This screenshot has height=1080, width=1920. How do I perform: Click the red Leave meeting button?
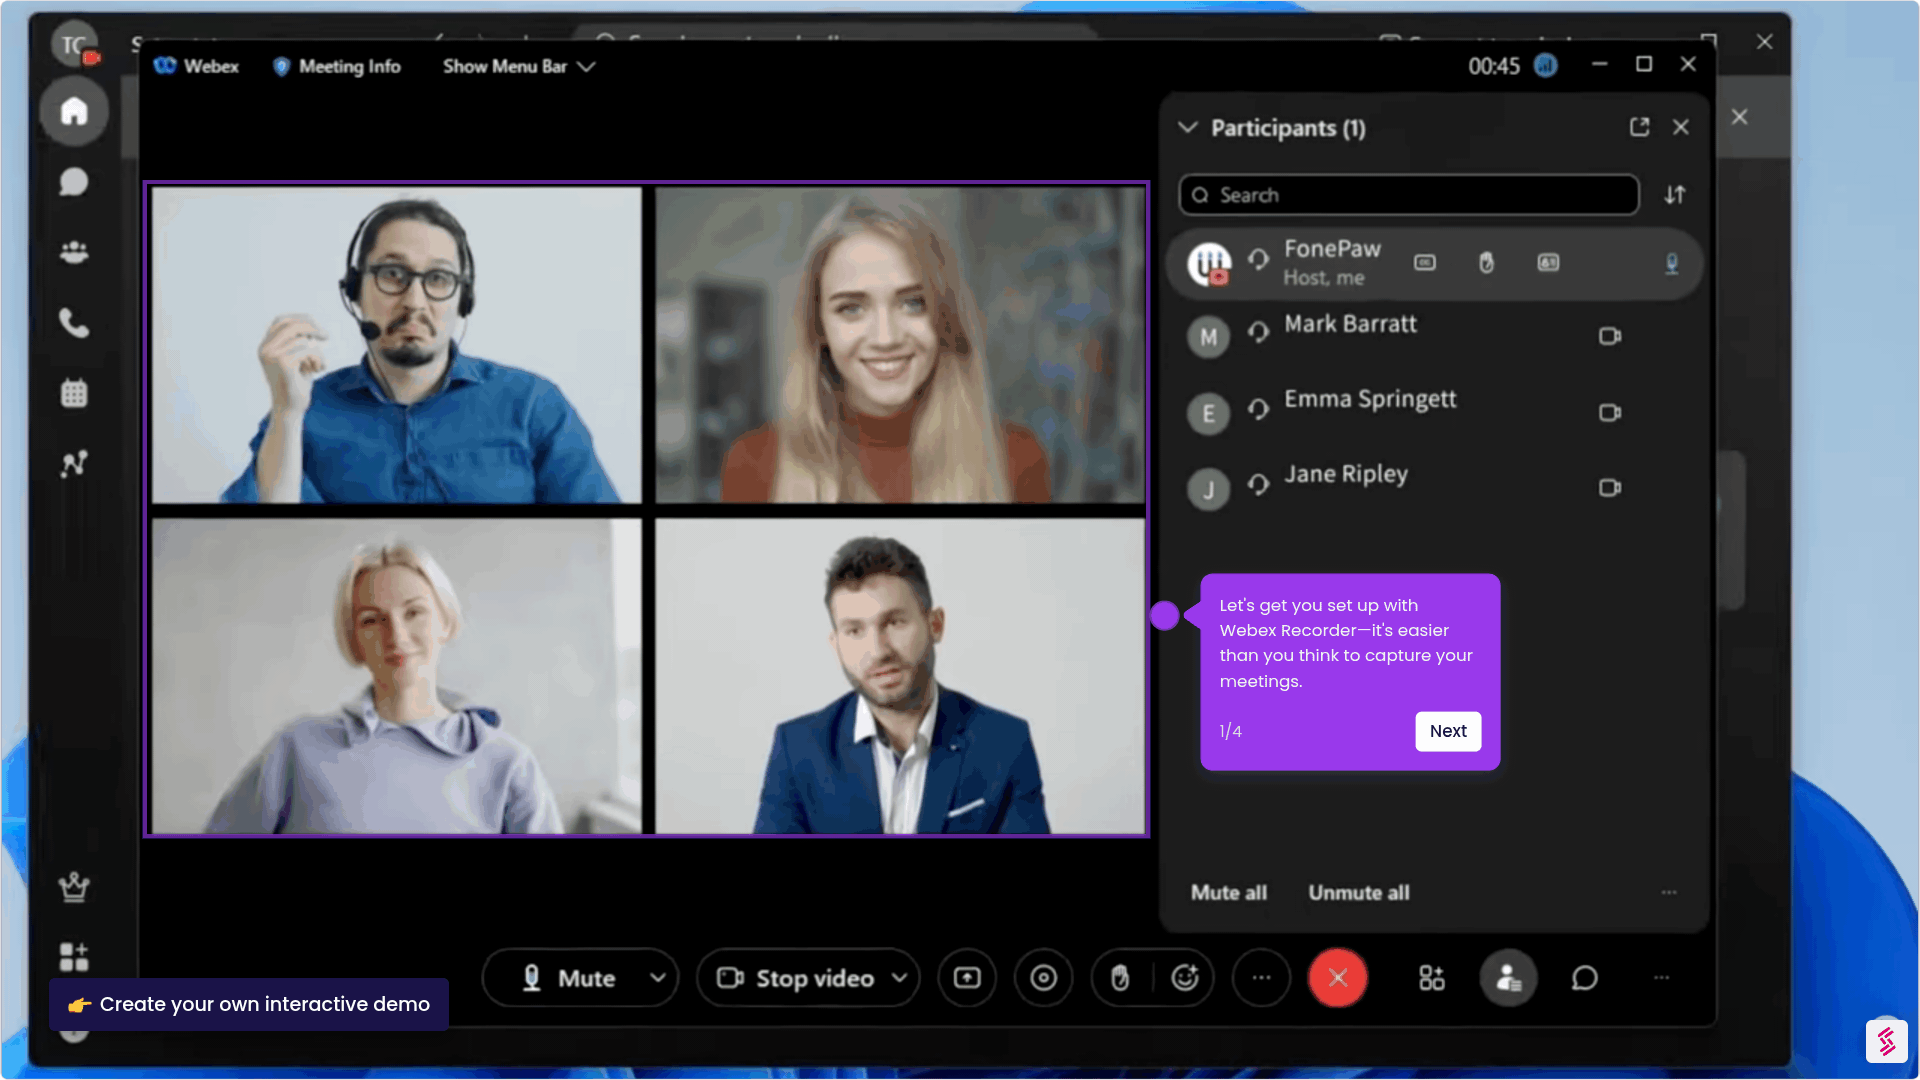(1338, 978)
